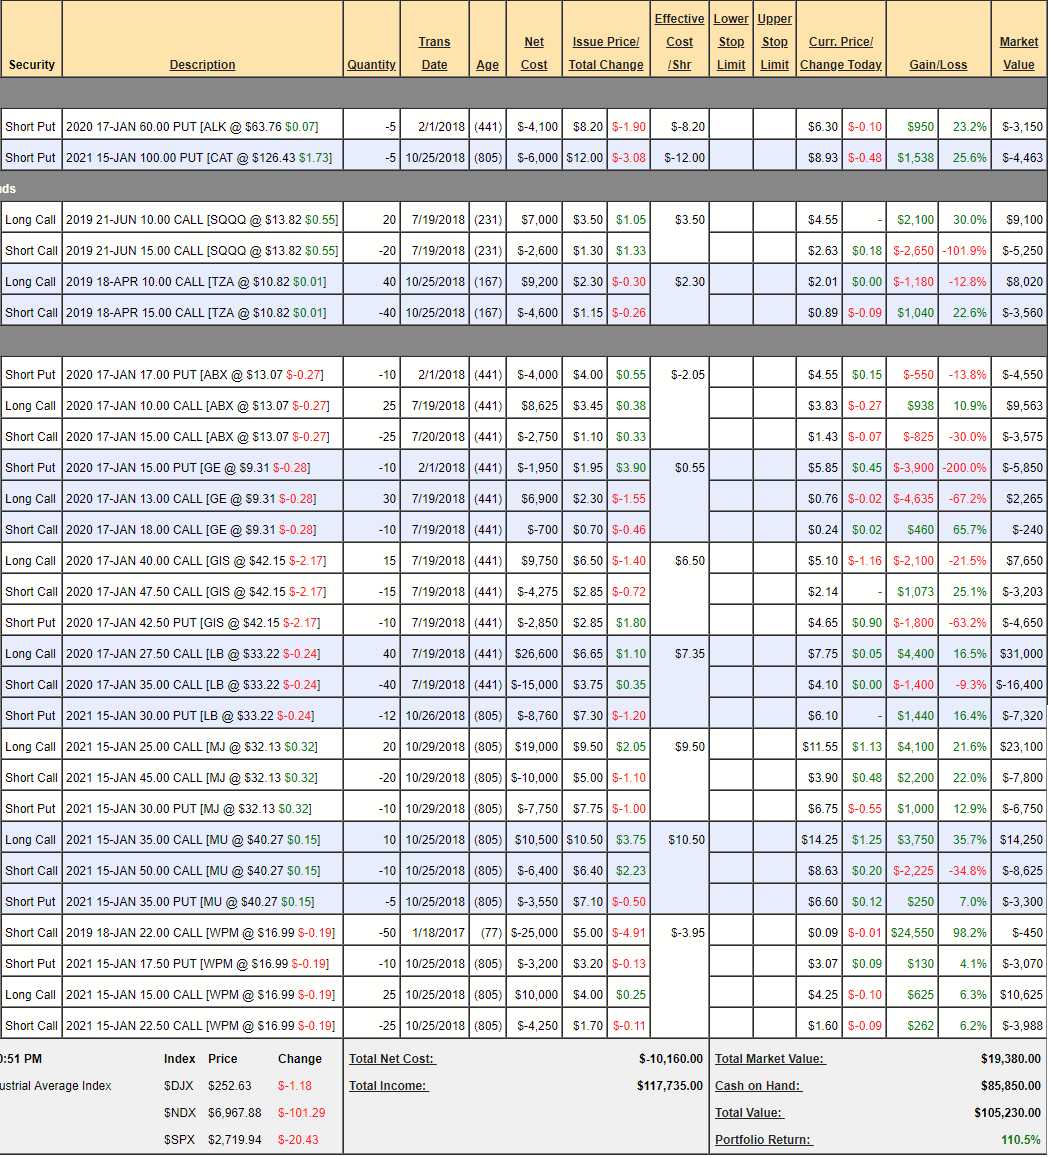The height and width of the screenshot is (1157, 1049).
Task: Click the Curr. Price/Change Today header
Action: click(840, 53)
